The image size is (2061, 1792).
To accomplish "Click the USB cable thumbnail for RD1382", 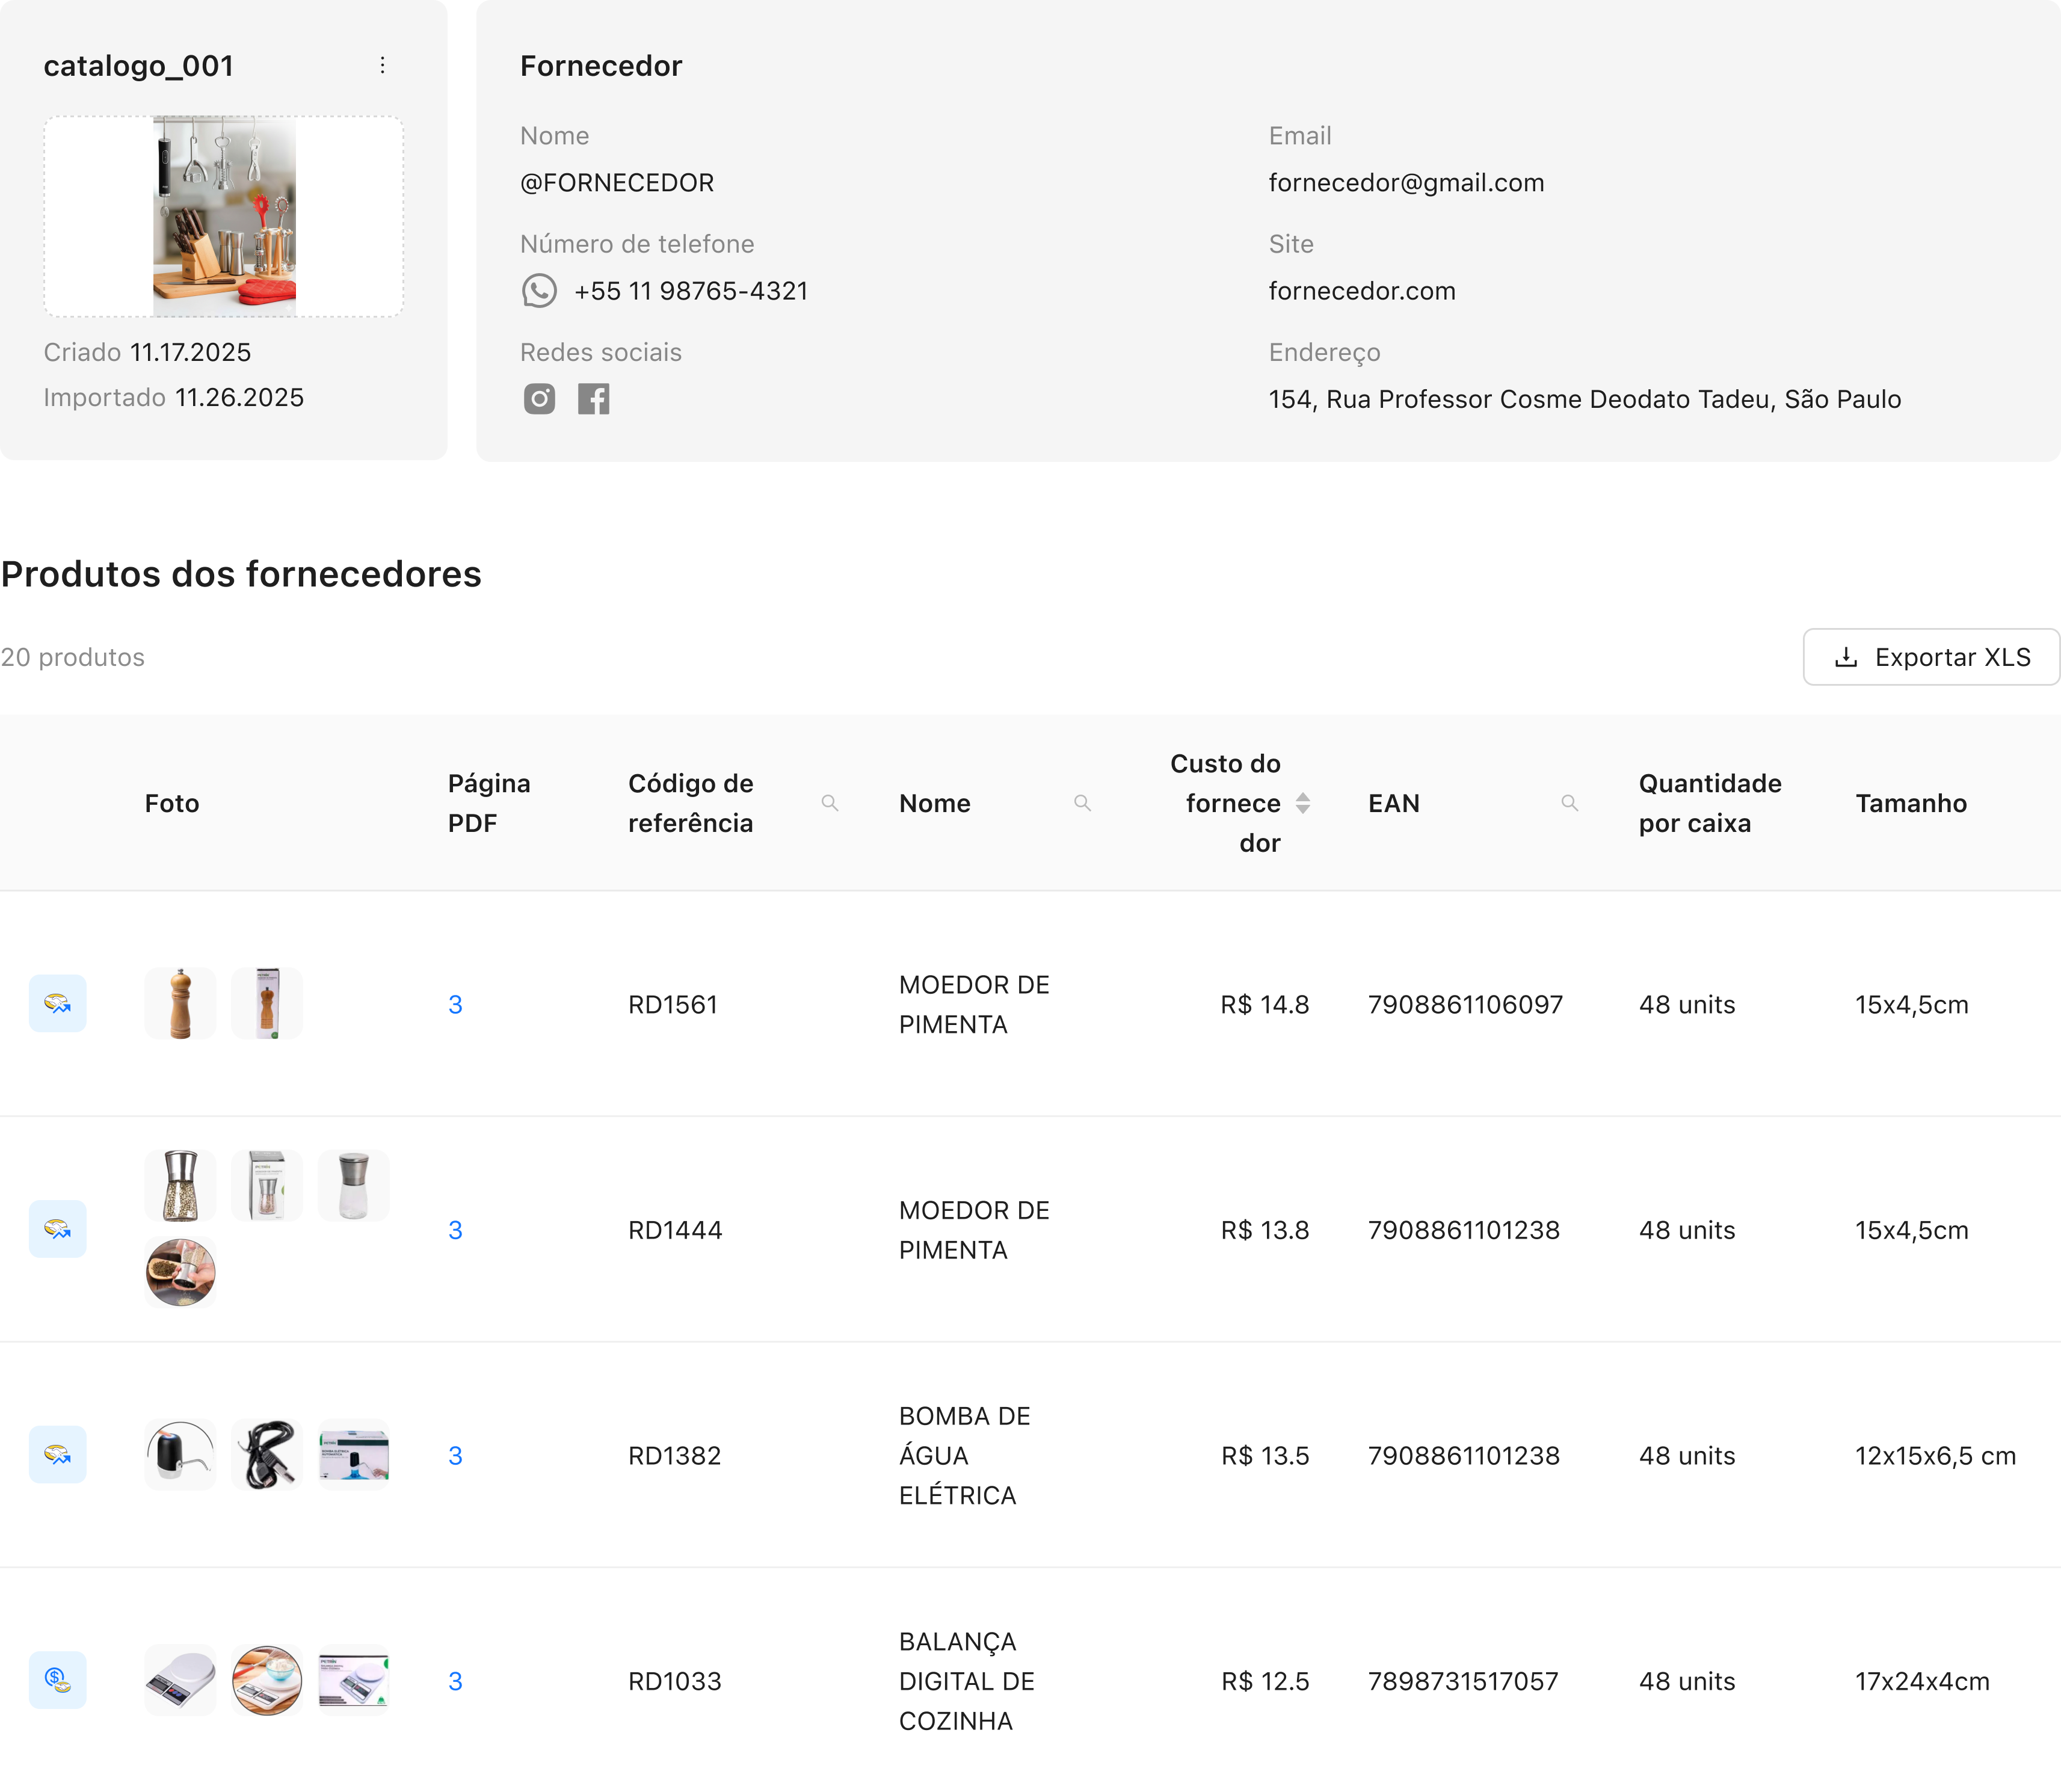I will [x=267, y=1455].
